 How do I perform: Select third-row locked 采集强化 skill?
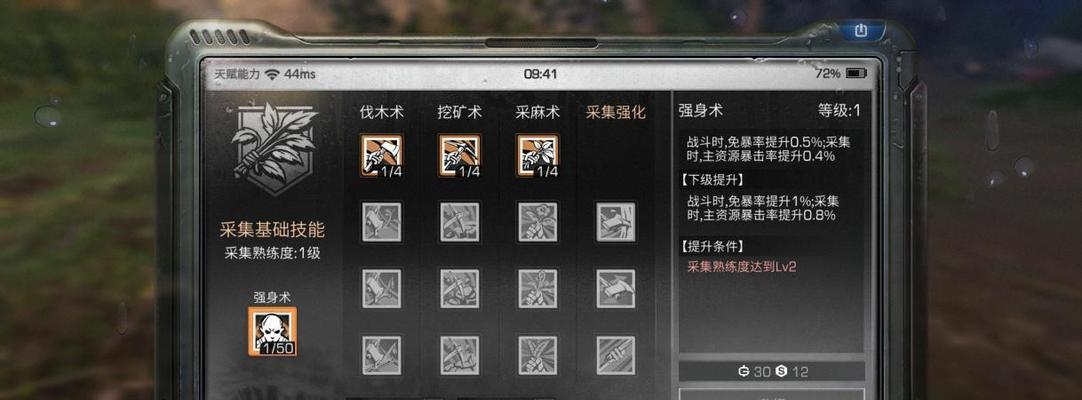[616, 288]
